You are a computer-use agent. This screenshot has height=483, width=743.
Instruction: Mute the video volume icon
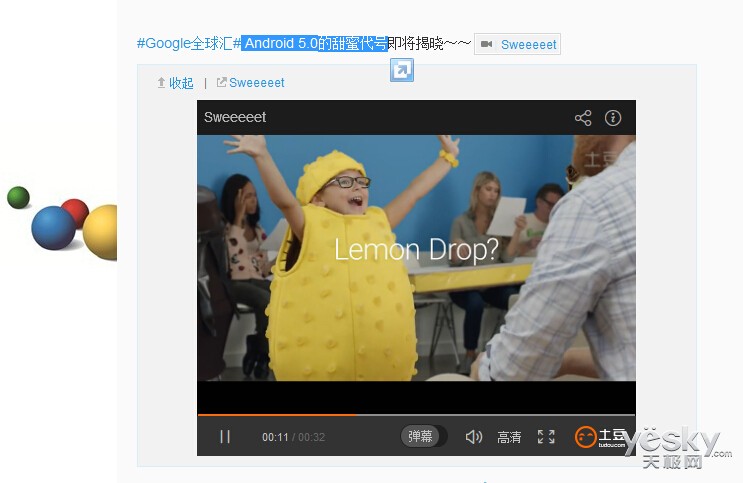(x=473, y=437)
